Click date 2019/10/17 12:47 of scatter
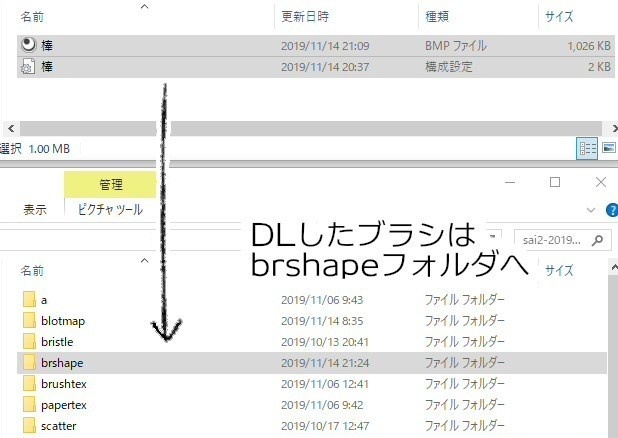The height and width of the screenshot is (438, 618). 325,426
